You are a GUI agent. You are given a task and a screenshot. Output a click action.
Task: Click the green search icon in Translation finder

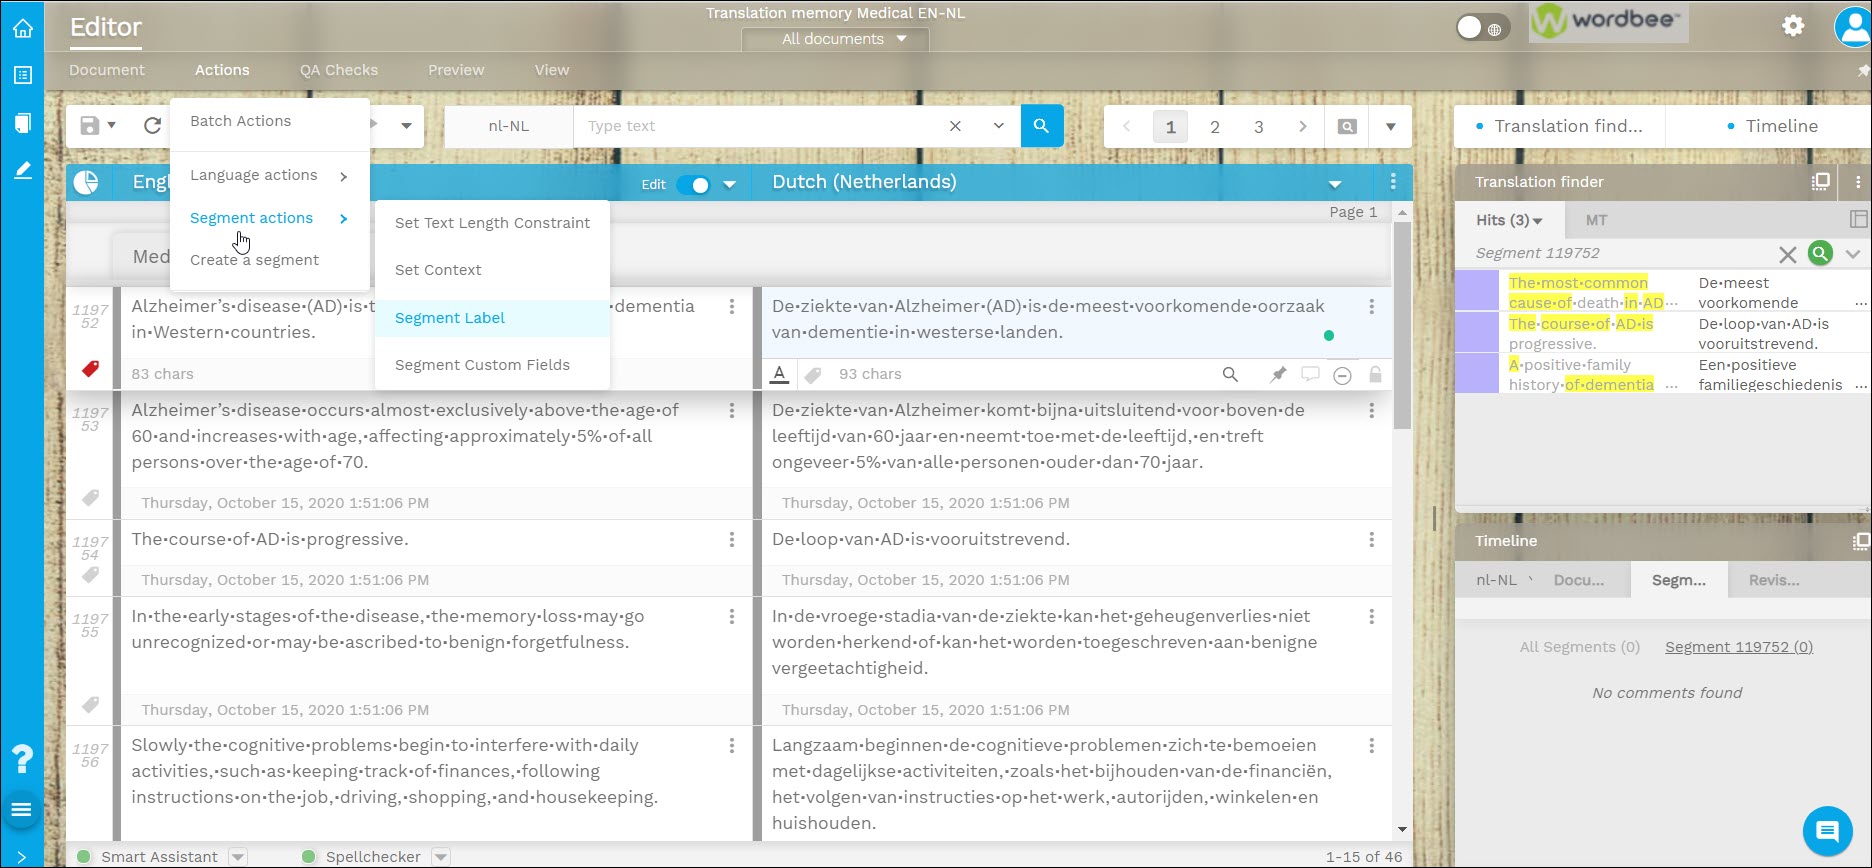pyautogui.click(x=1820, y=254)
